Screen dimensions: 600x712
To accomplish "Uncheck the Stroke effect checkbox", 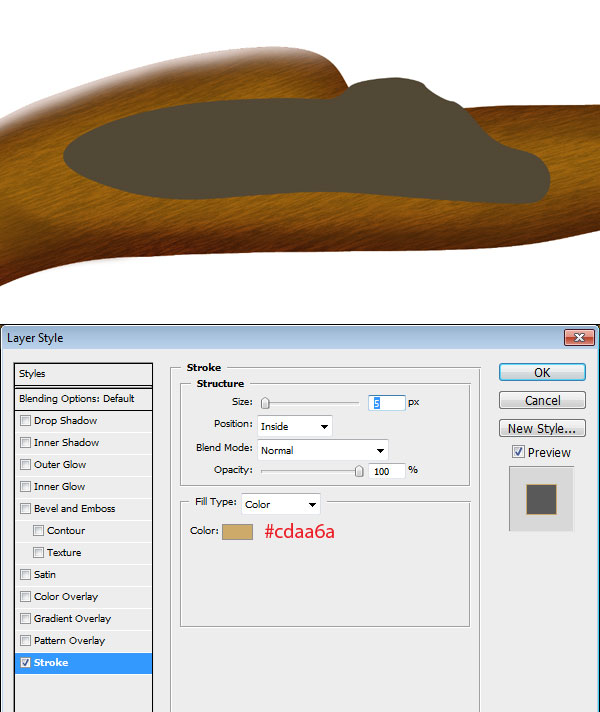I will pyautogui.click(x=25, y=663).
